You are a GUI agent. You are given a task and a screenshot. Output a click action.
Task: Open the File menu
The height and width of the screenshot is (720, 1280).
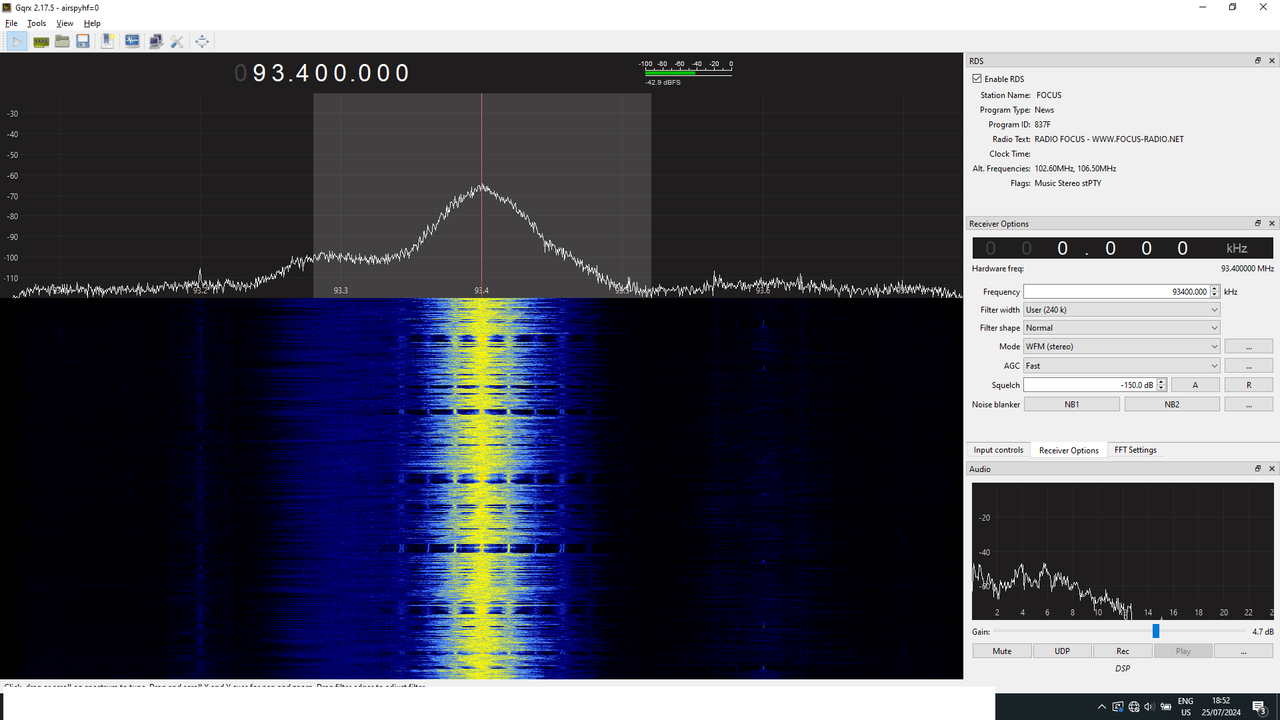[x=12, y=23]
